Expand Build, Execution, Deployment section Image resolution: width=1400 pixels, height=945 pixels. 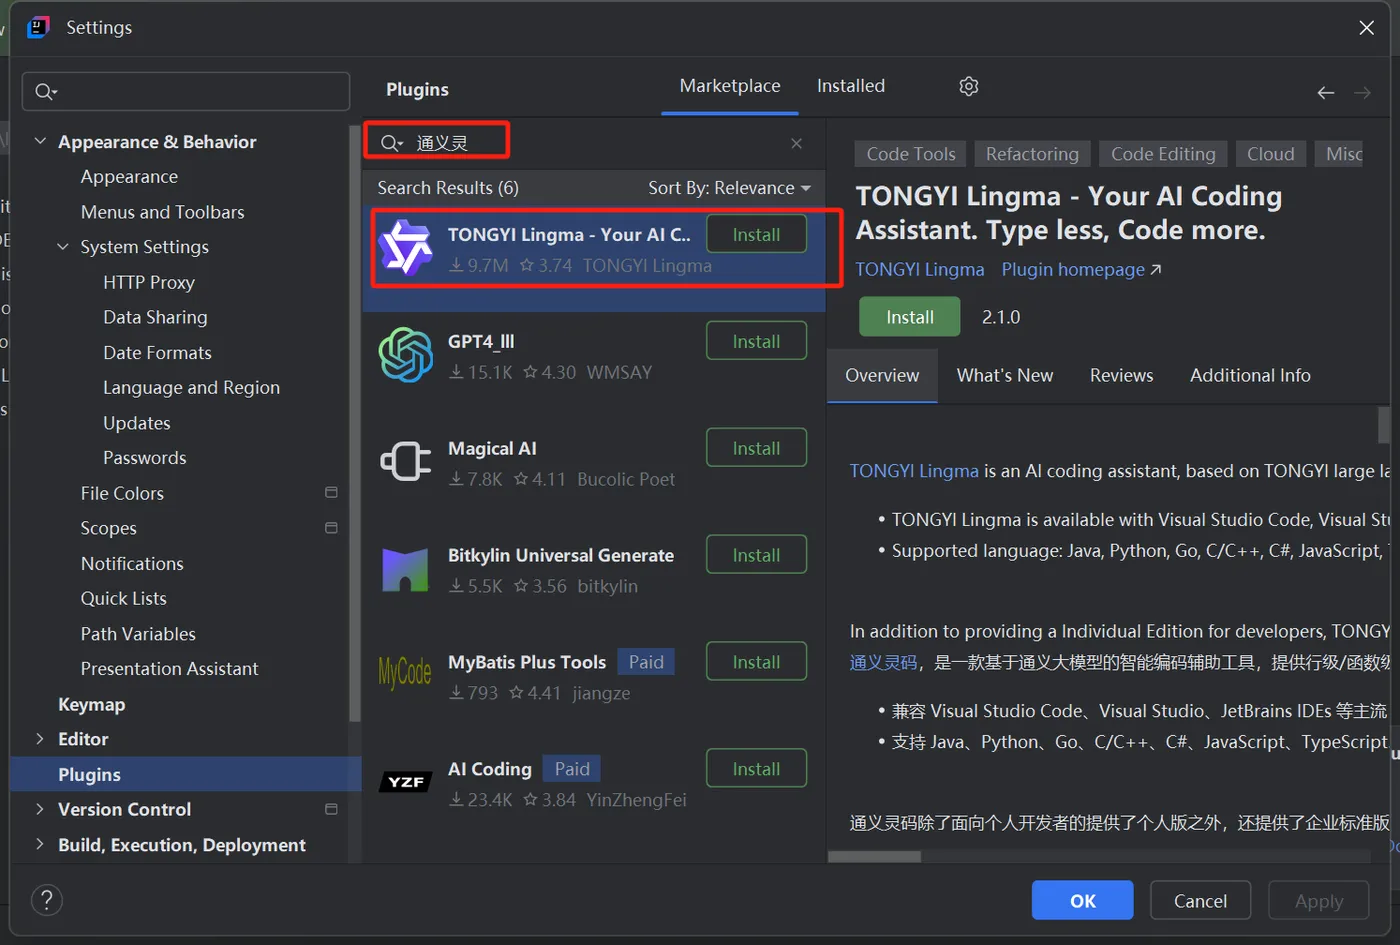pos(40,844)
